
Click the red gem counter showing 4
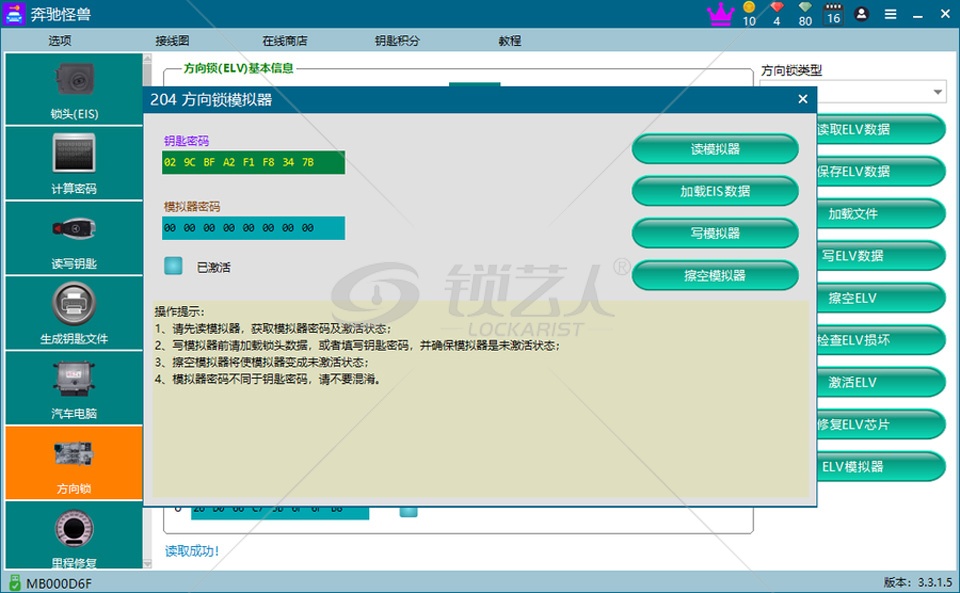coord(777,14)
